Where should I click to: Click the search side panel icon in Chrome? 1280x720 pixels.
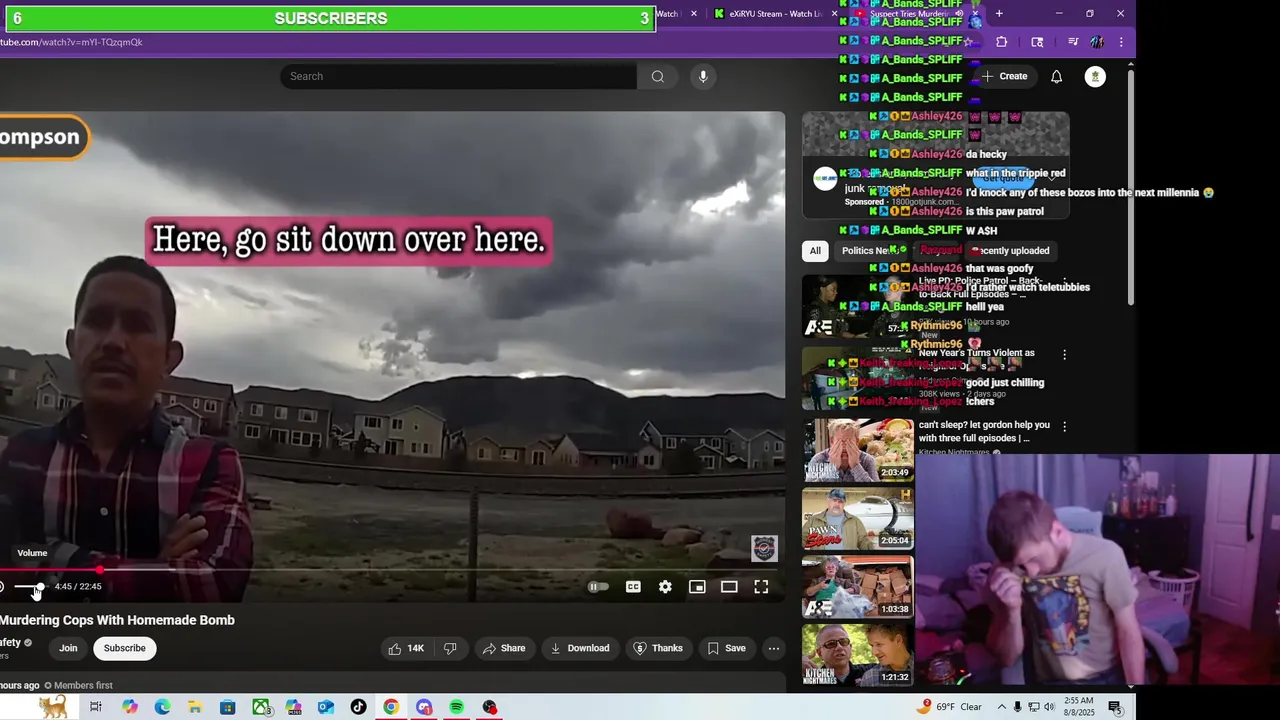[1037, 42]
